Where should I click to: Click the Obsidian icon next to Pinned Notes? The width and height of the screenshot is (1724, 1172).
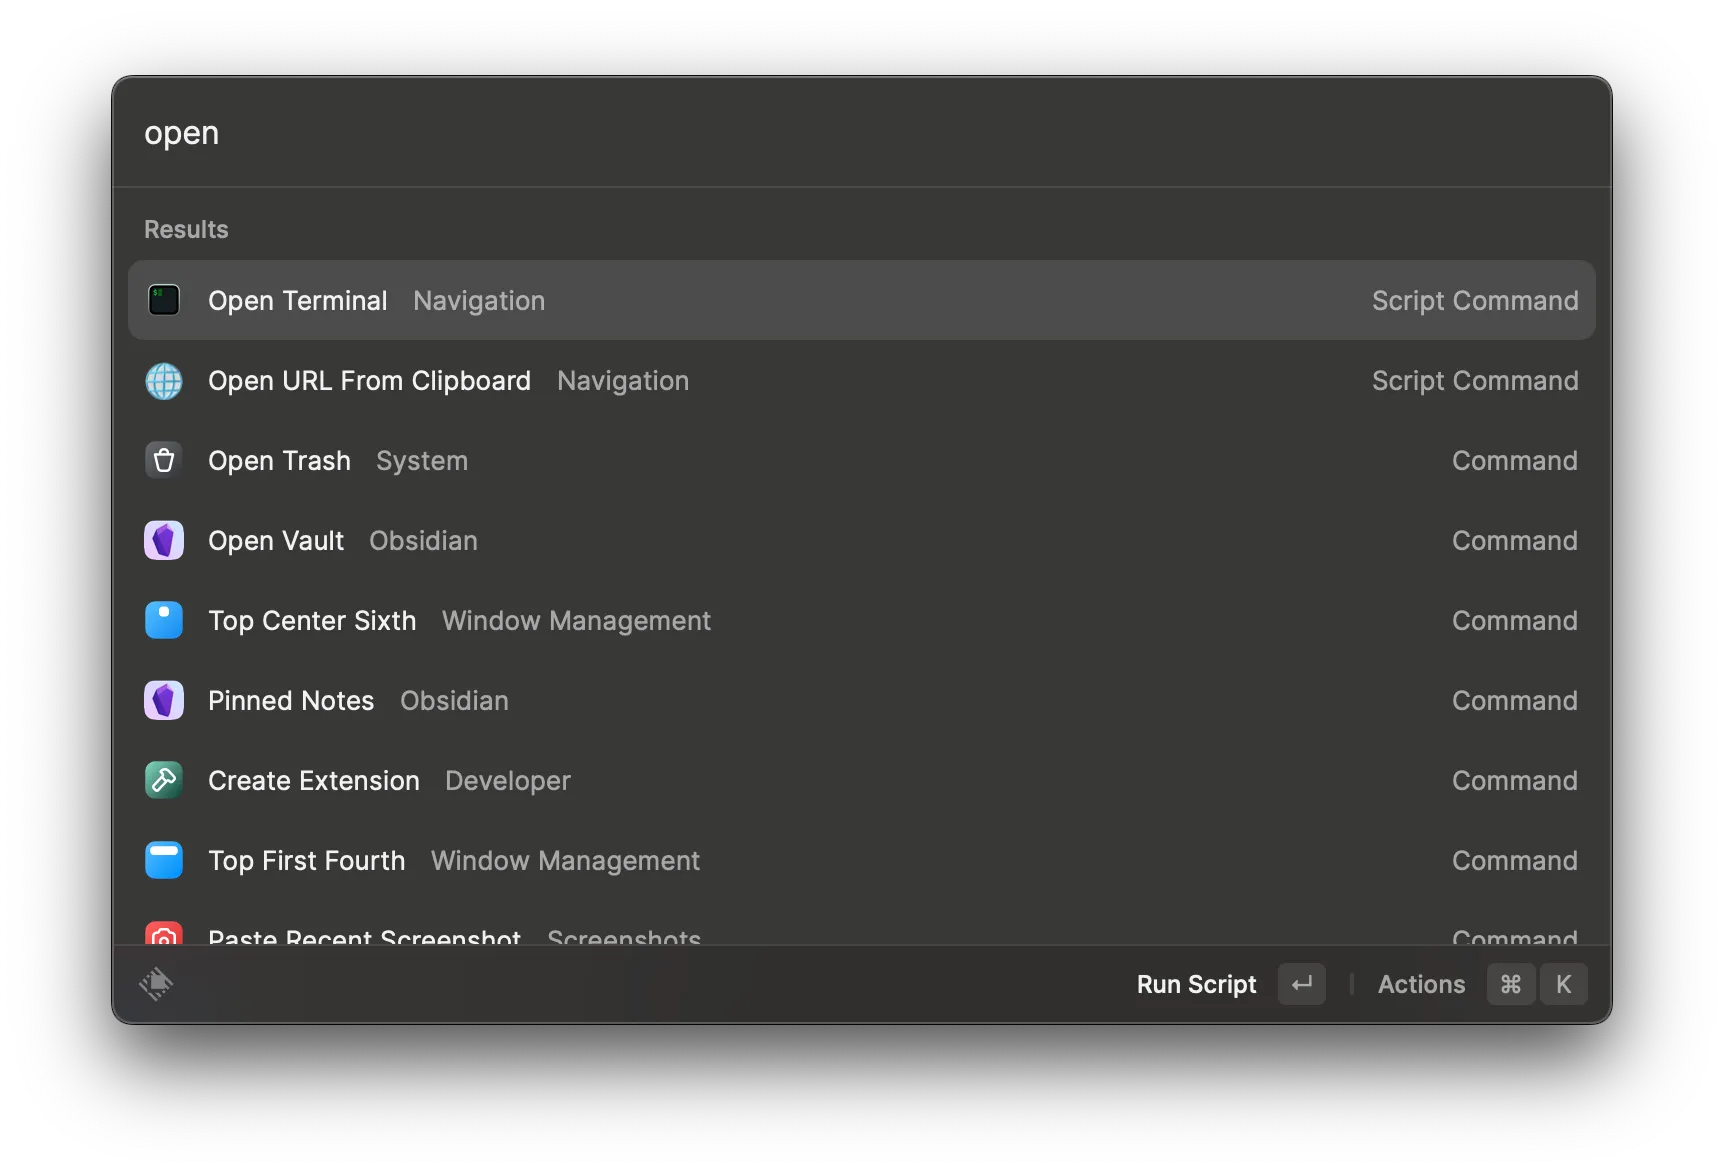[x=164, y=700]
